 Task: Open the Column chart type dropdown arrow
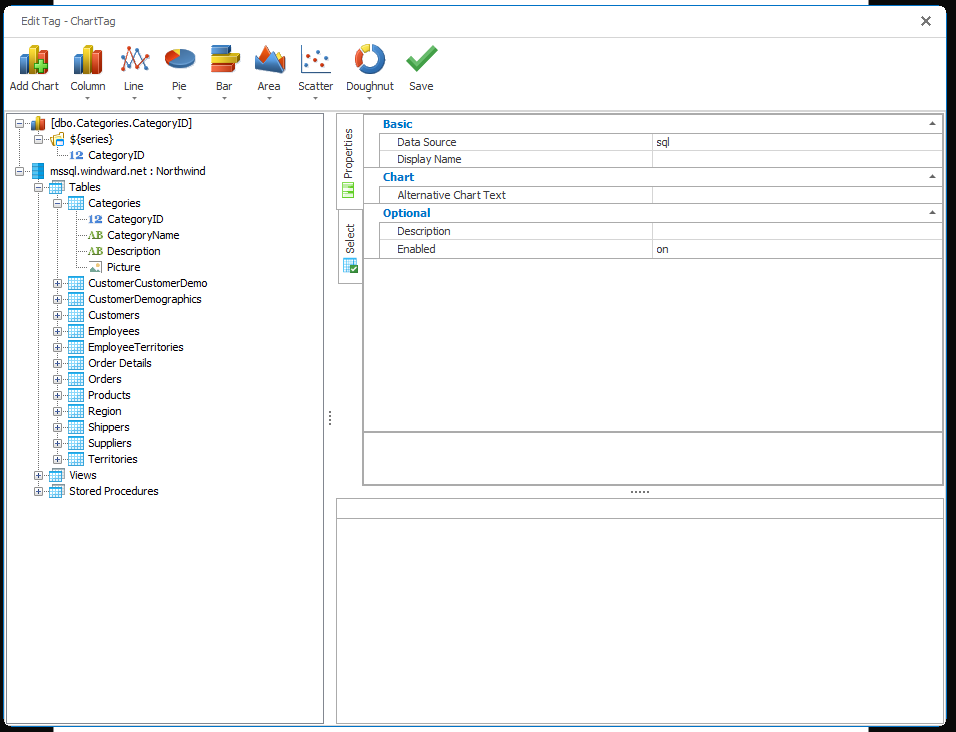[x=88, y=99]
